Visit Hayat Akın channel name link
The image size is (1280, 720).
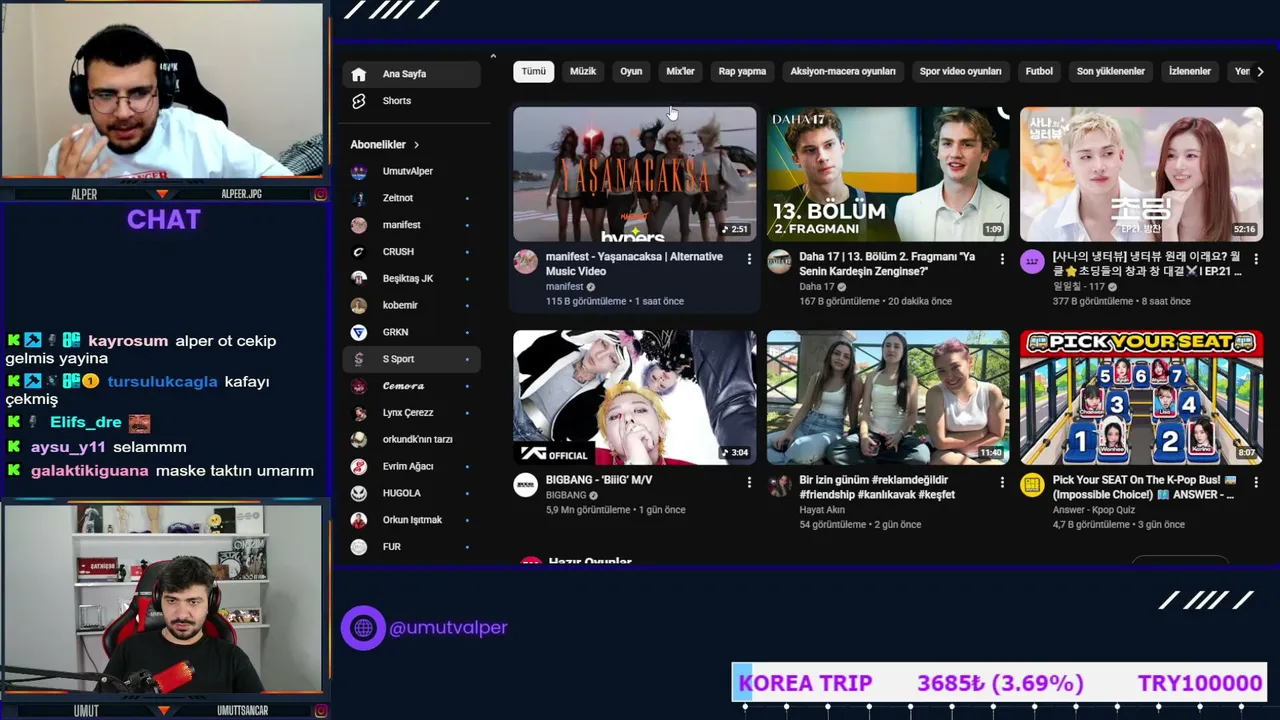[x=822, y=510]
